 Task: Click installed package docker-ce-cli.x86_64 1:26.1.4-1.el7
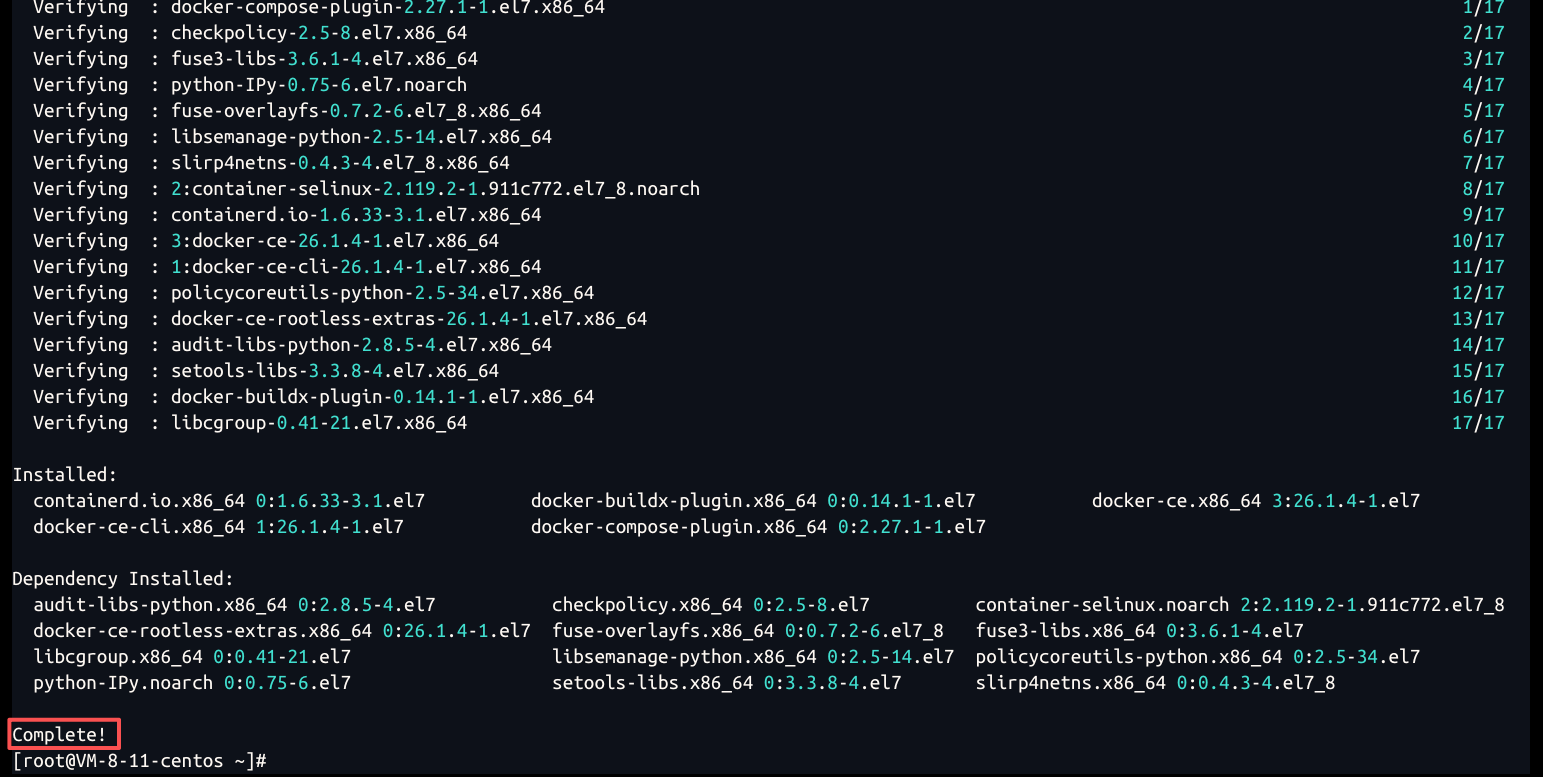coord(218,526)
